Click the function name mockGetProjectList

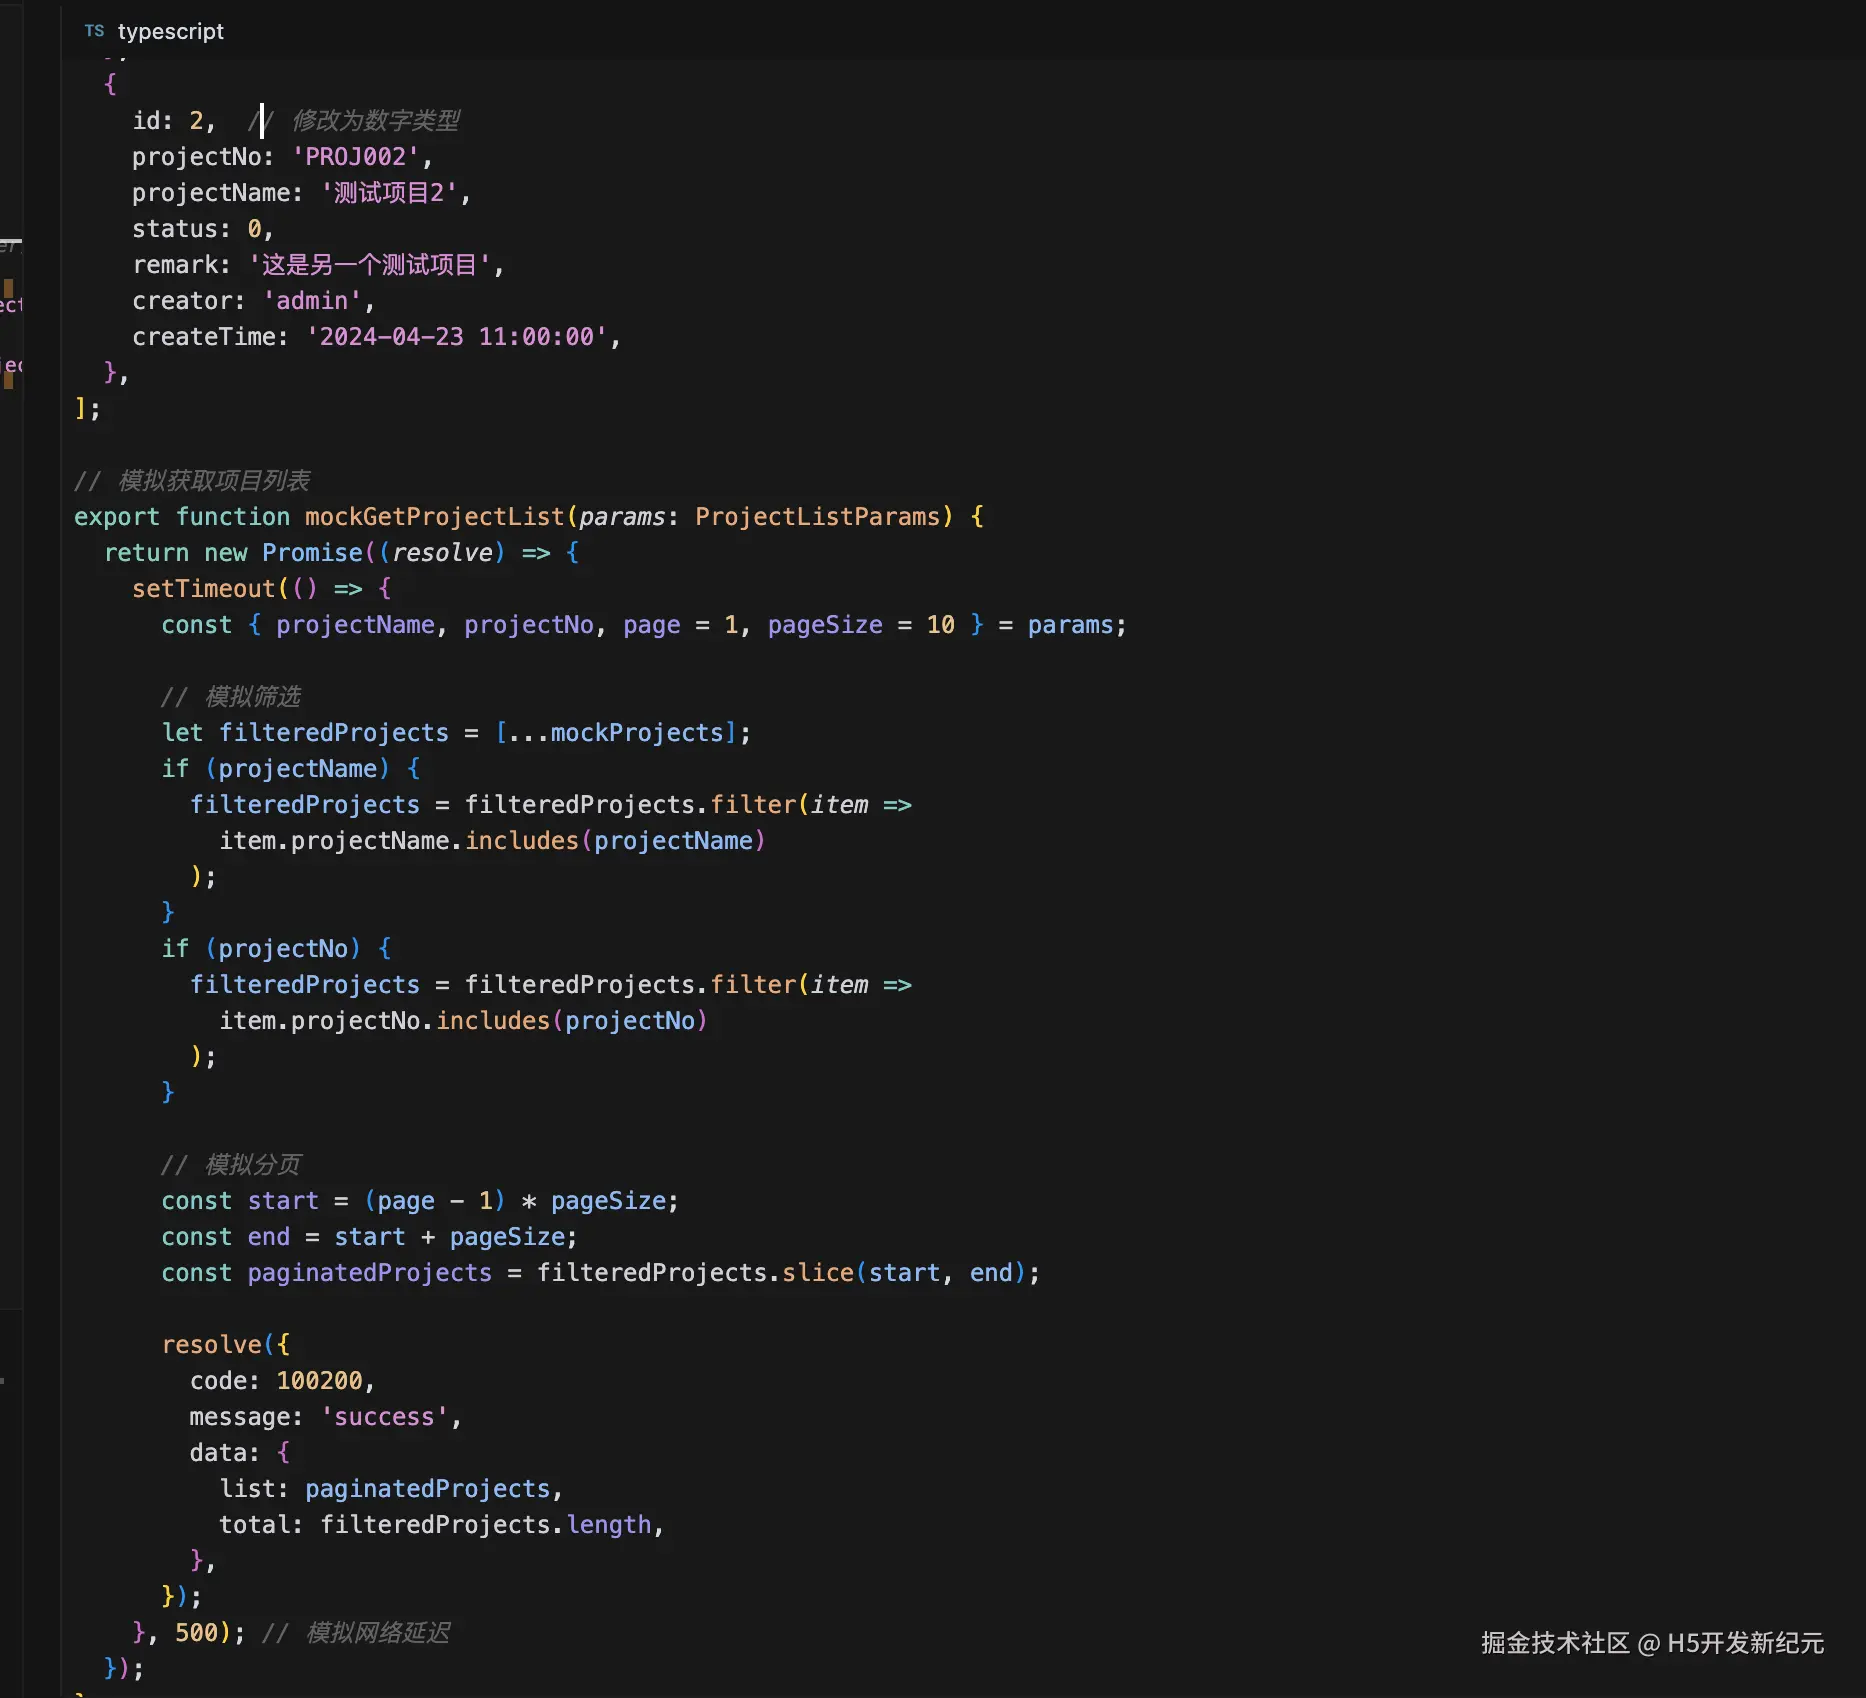pyautogui.click(x=435, y=517)
